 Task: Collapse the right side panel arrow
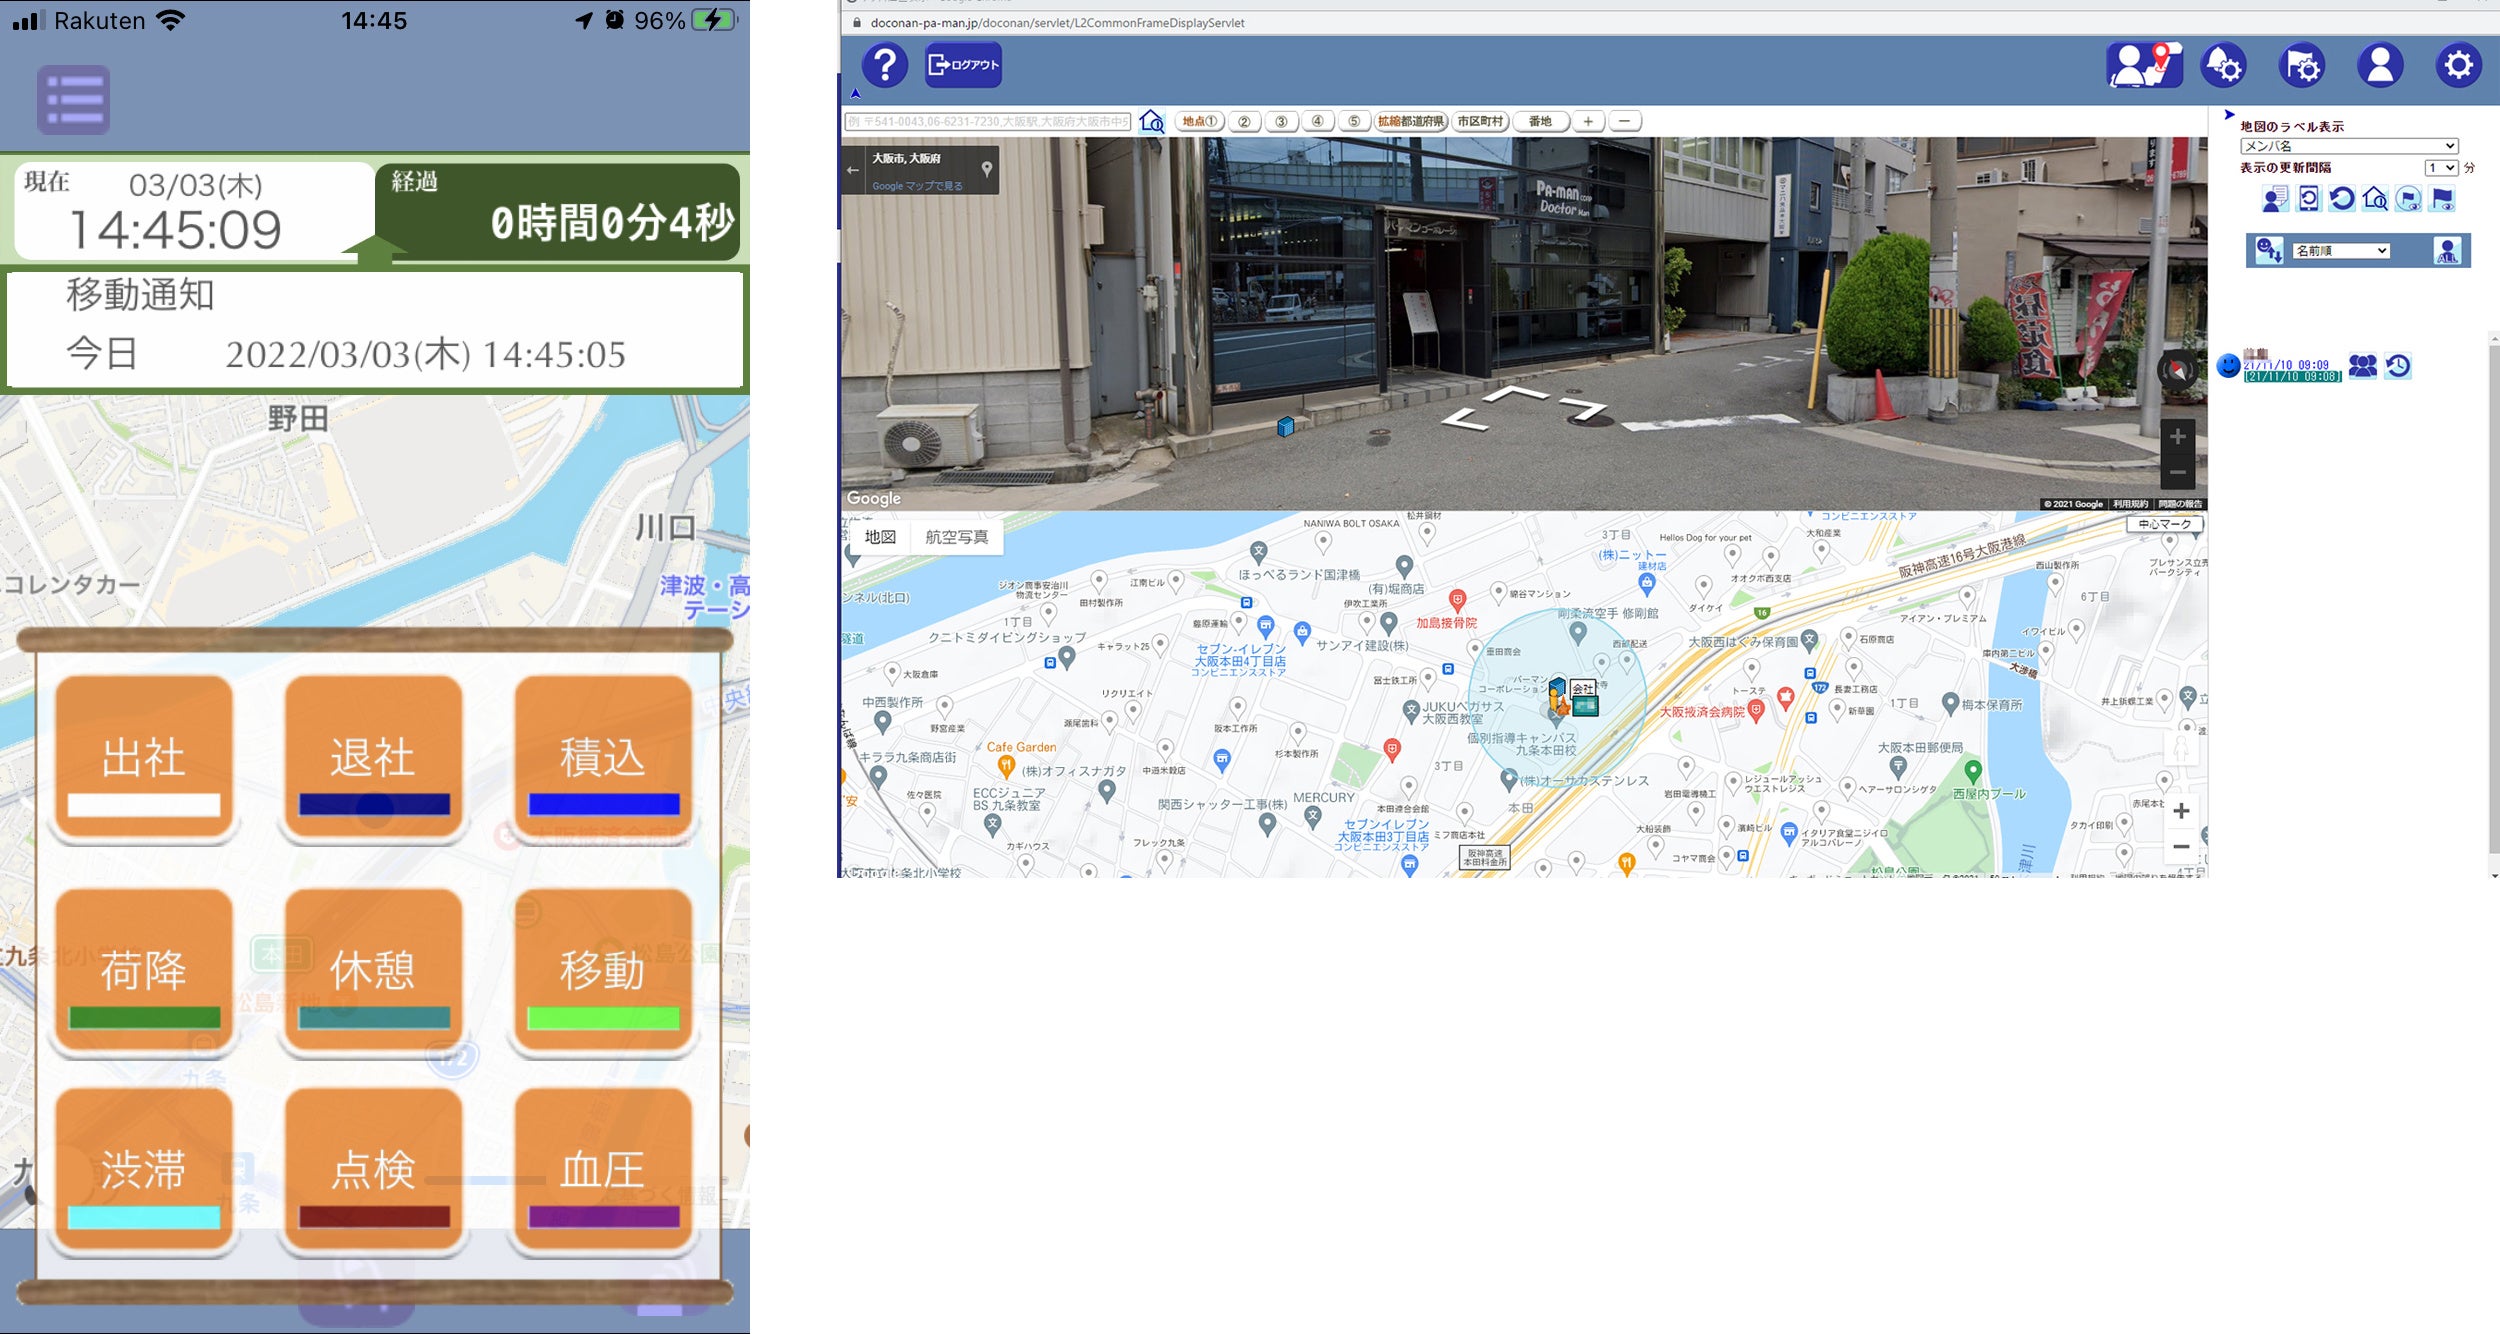(2228, 115)
